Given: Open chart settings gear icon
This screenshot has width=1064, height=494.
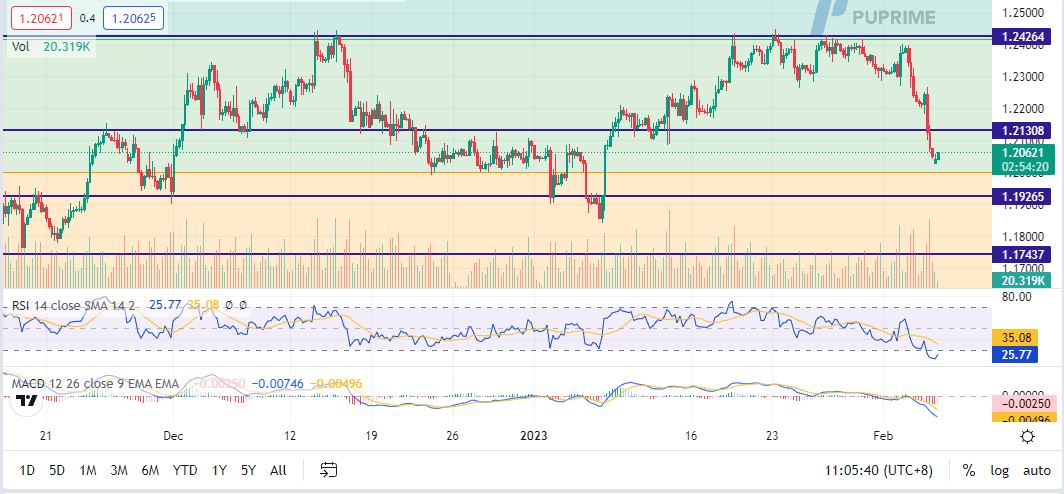Looking at the screenshot, I should (1027, 436).
